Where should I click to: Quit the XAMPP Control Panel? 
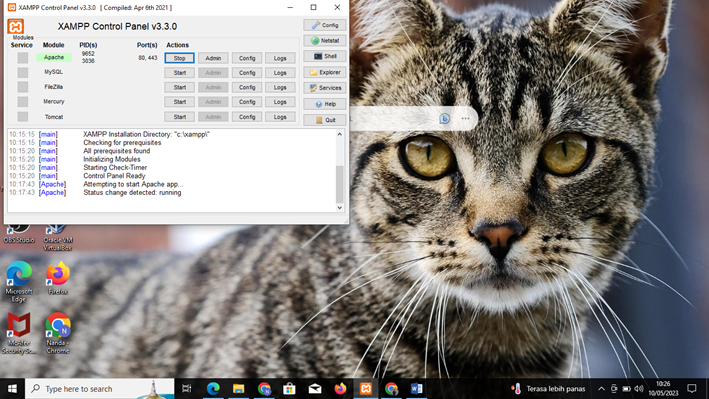325,120
